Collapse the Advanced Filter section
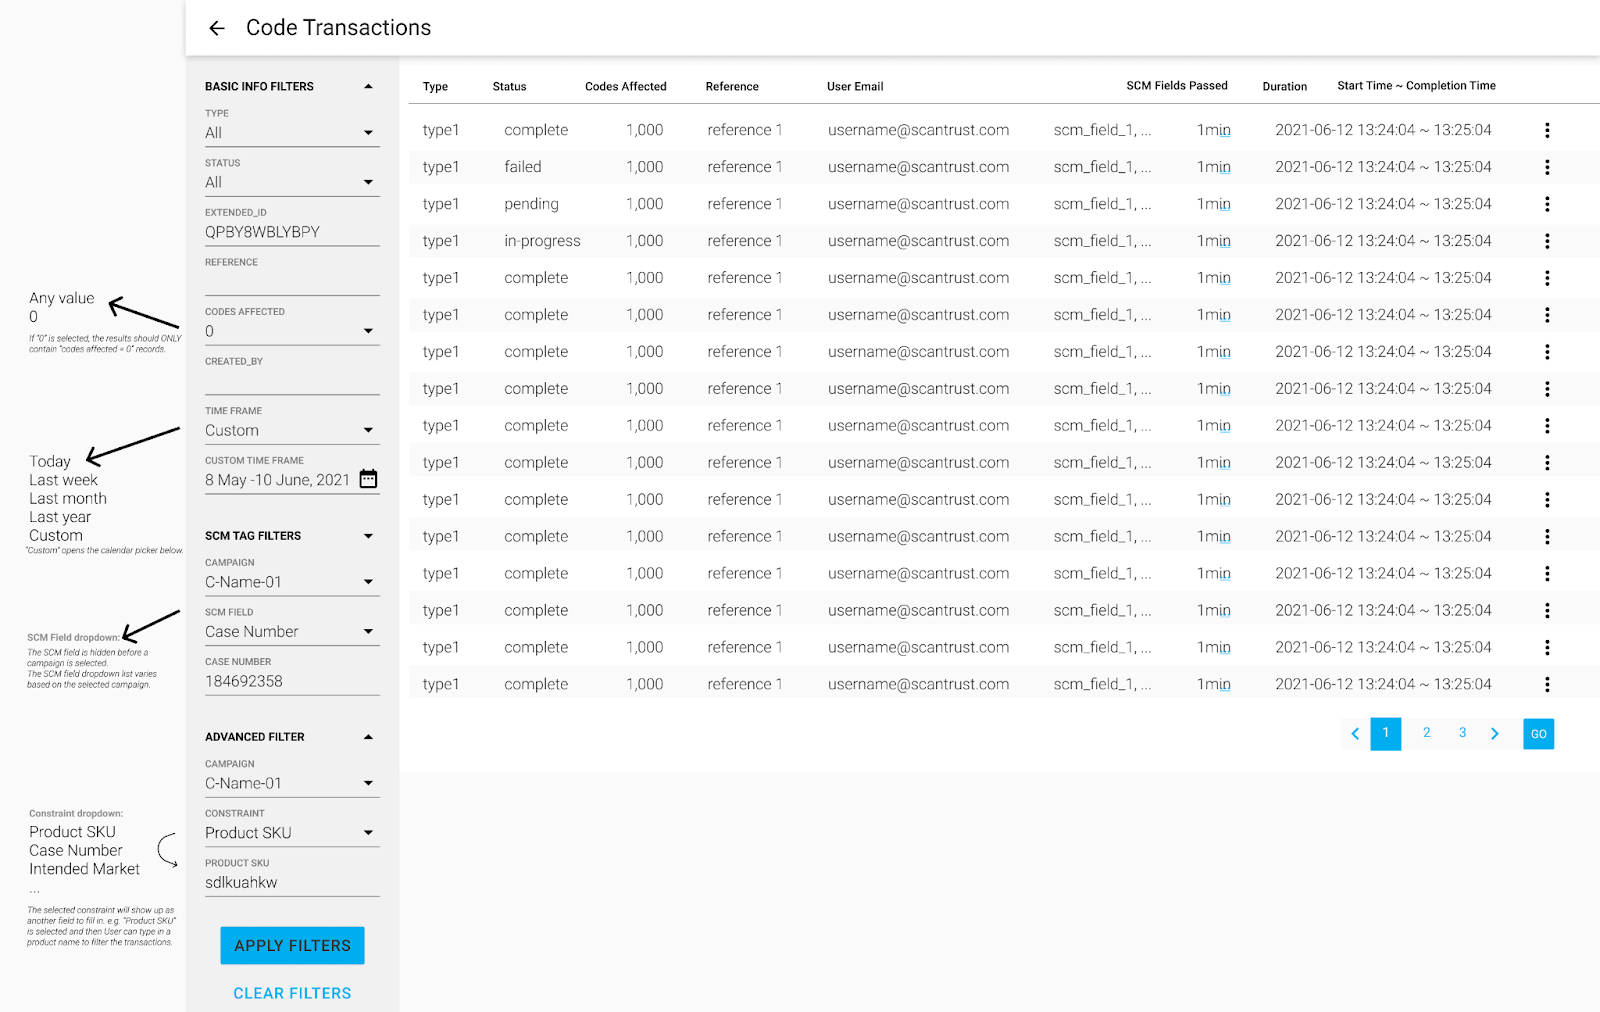 click(369, 737)
